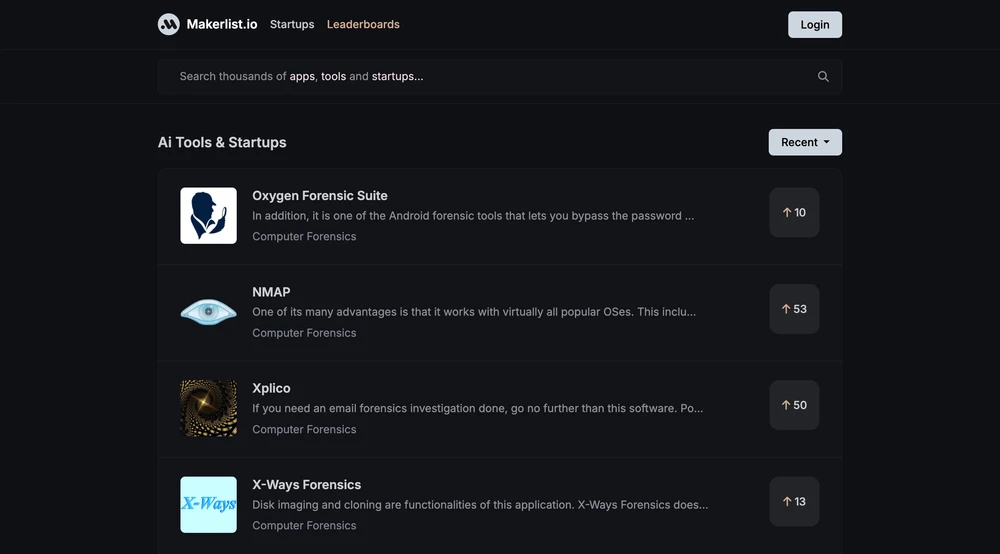
Task: Click the Makerlist.io brand name
Action: (222, 24)
